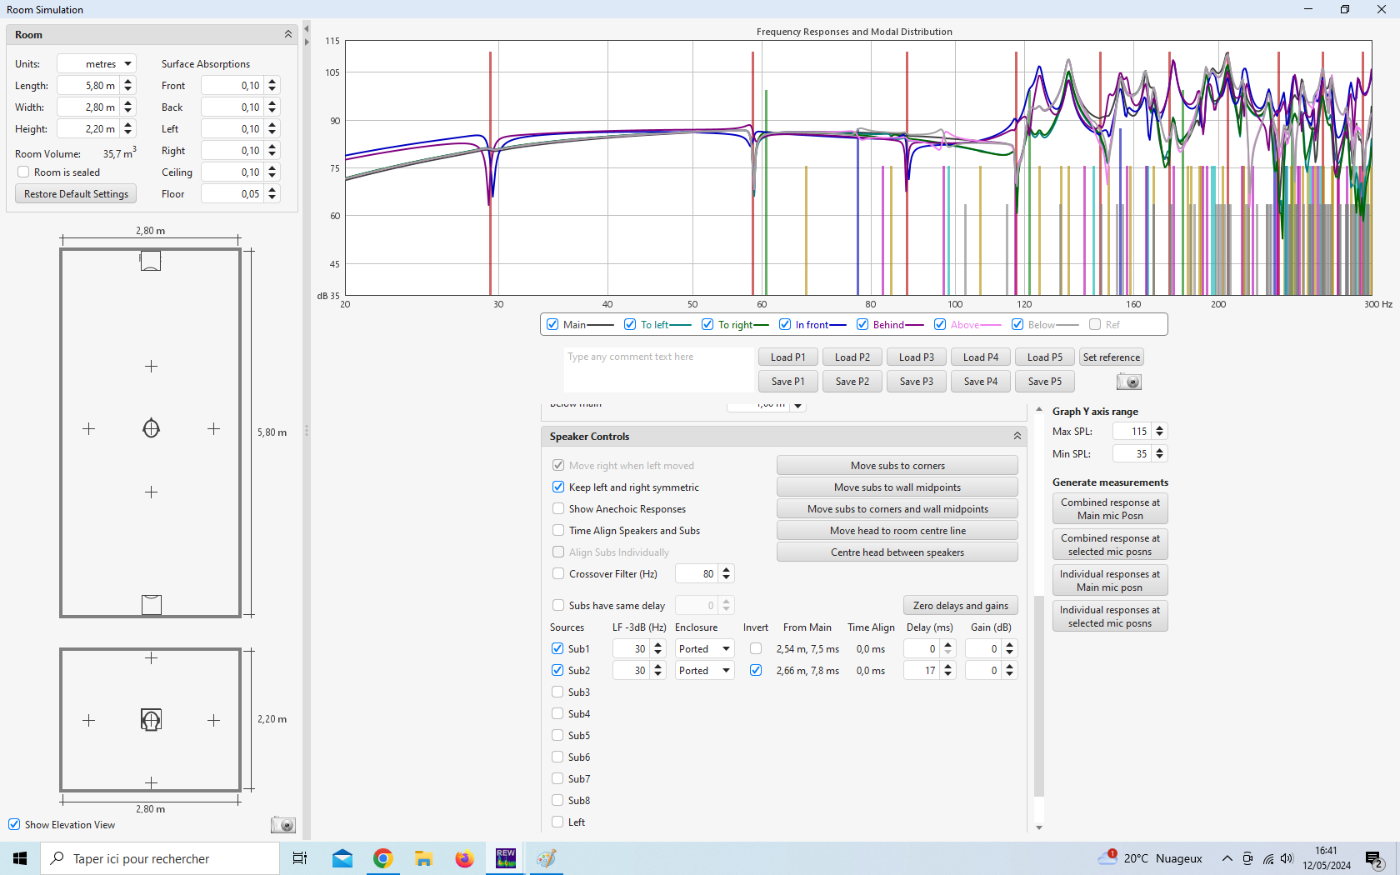The height and width of the screenshot is (875, 1400).
Task: Toggle the Crossover Filter checkbox
Action: (558, 574)
